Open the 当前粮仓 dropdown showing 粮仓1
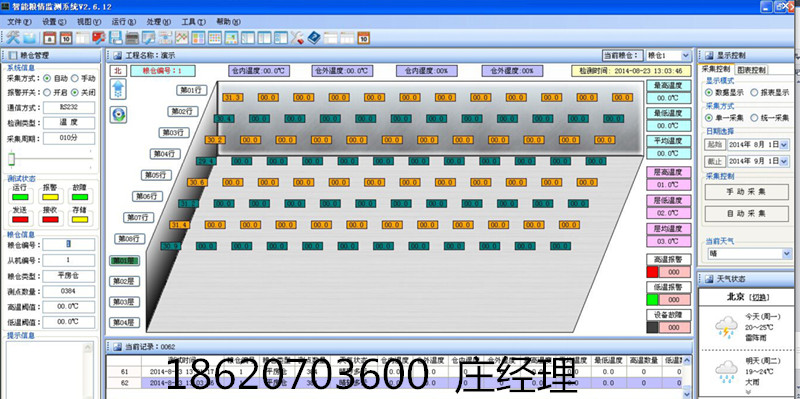Image resolution: width=800 pixels, height=399 pixels. tap(685, 56)
